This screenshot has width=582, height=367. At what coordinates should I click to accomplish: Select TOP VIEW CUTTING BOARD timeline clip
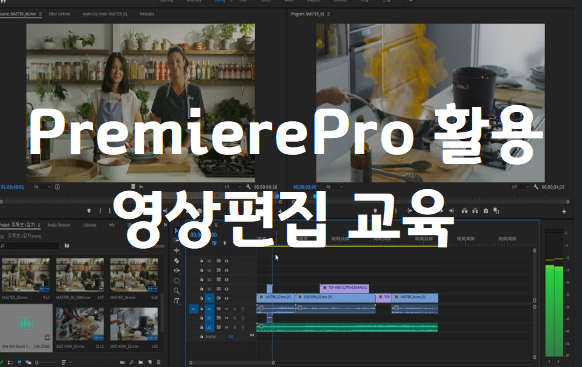point(344,288)
